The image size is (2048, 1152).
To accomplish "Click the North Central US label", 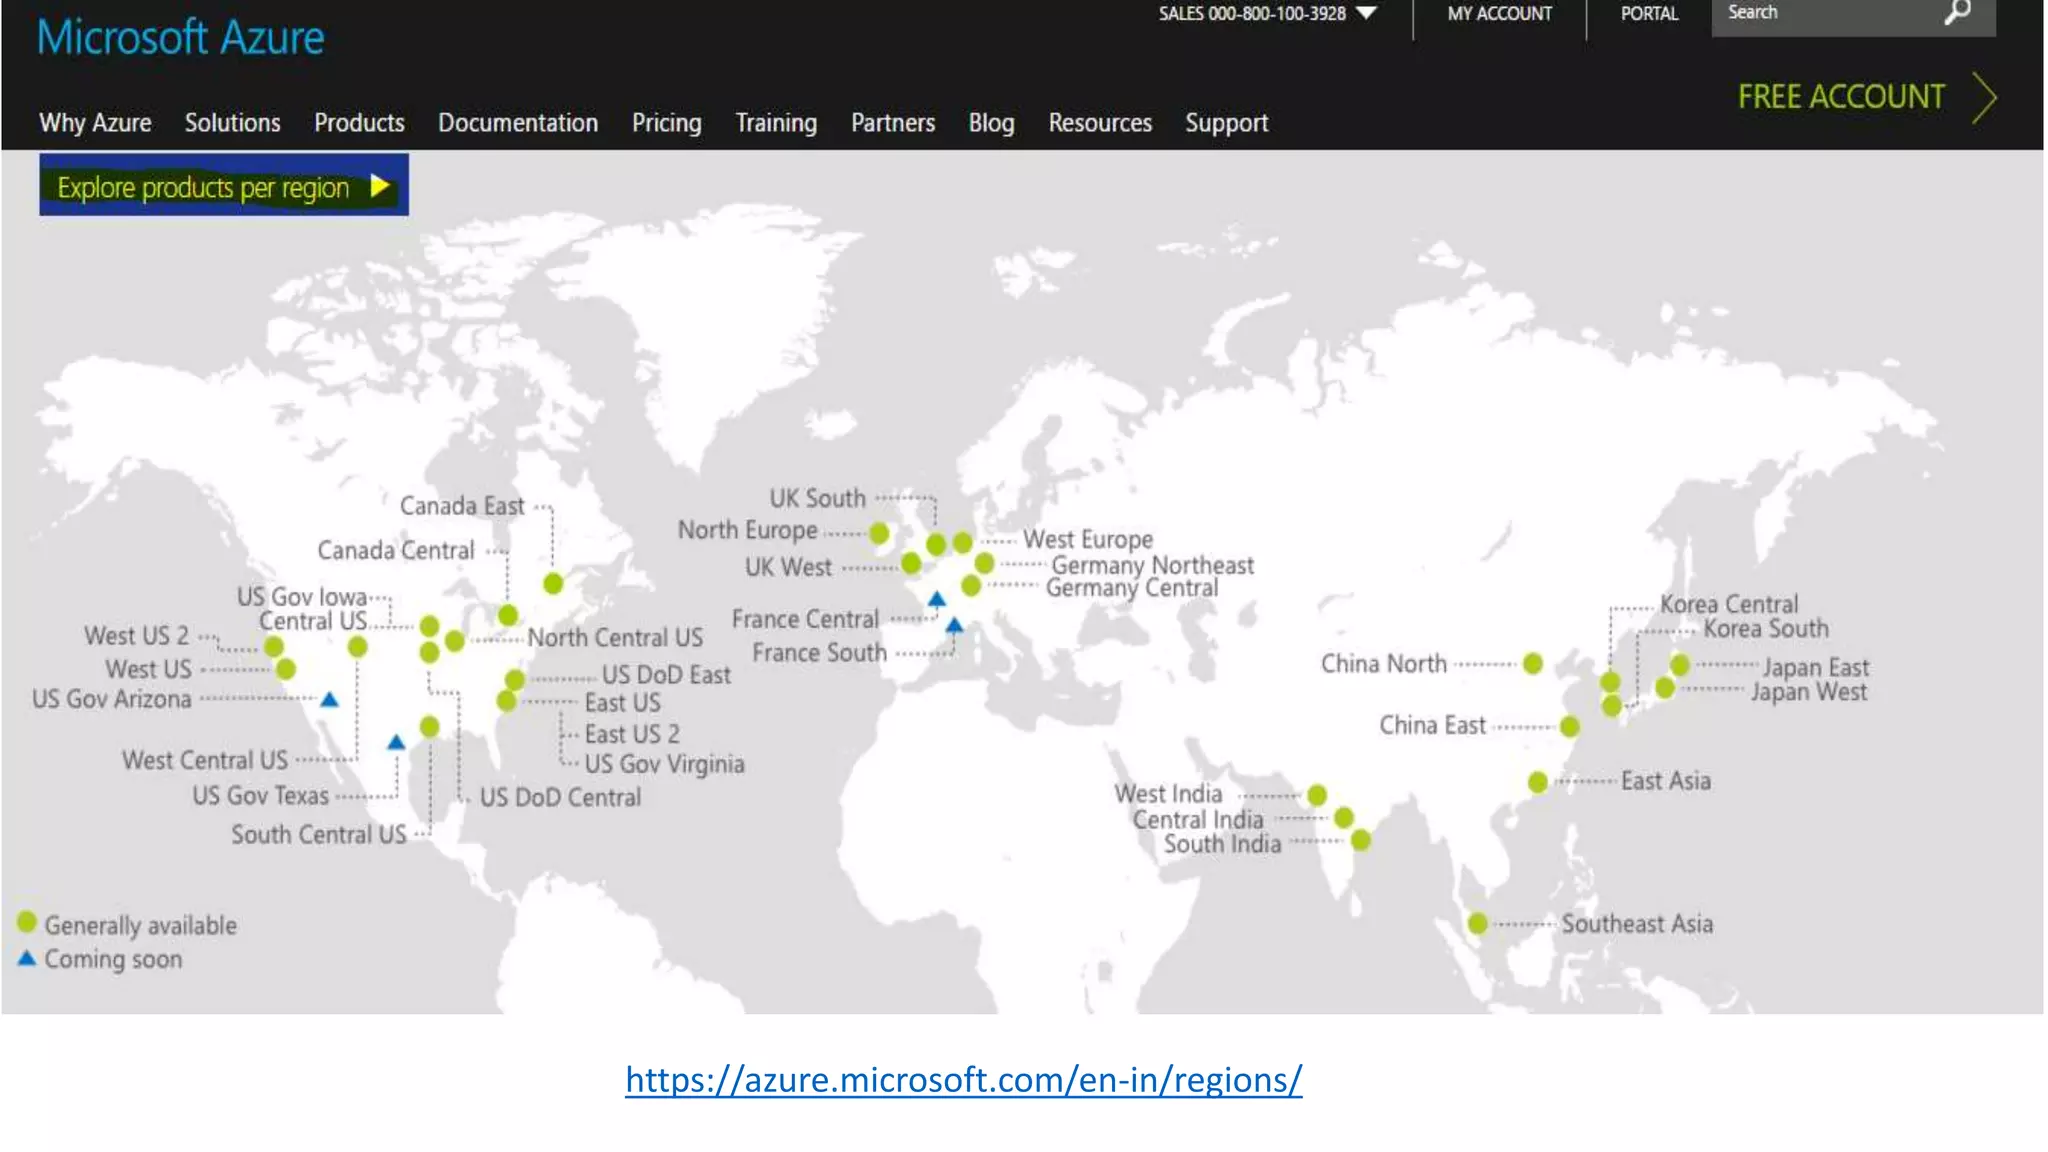I will point(615,638).
